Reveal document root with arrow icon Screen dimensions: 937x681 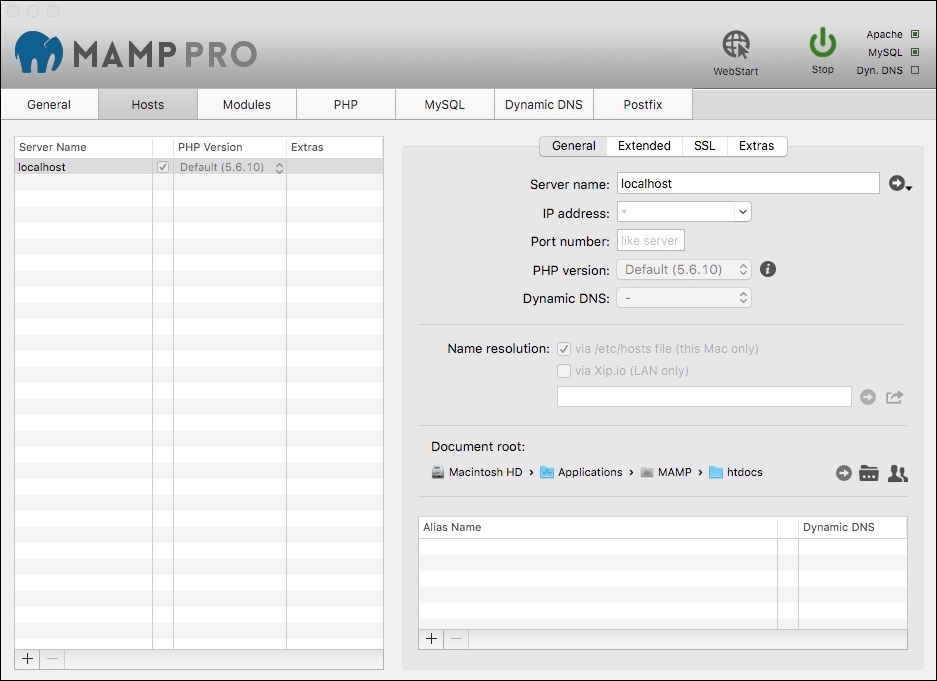tap(844, 473)
